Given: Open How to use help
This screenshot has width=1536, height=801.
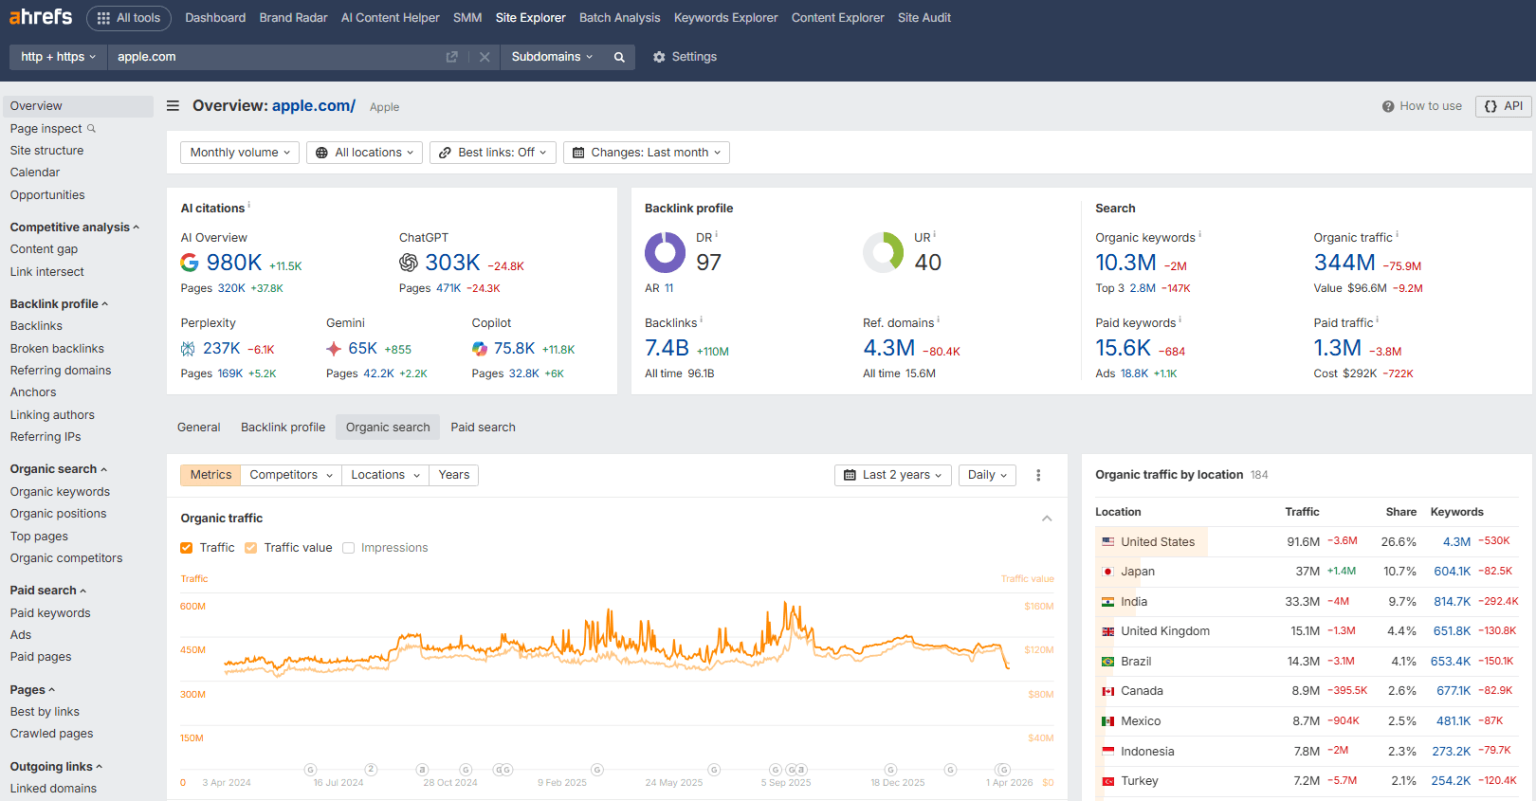Looking at the screenshot, I should click(x=1422, y=106).
